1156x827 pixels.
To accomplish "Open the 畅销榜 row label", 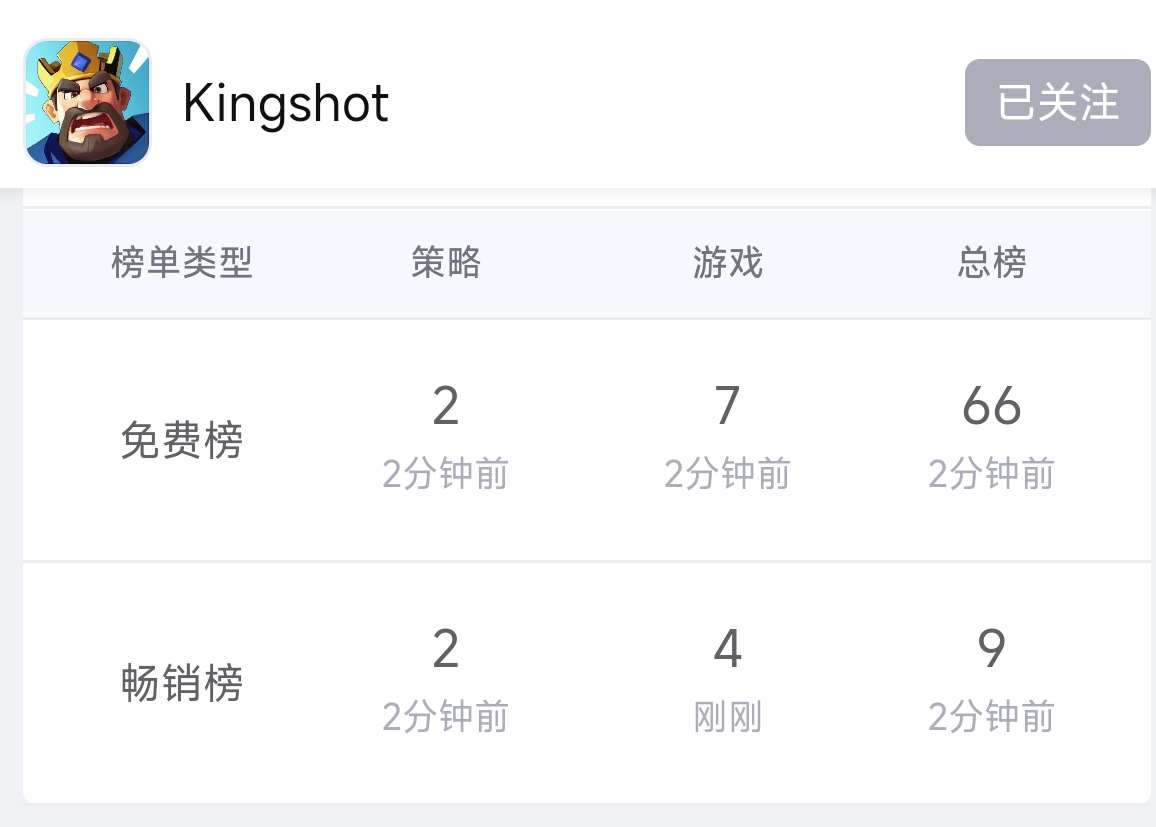I will [181, 683].
